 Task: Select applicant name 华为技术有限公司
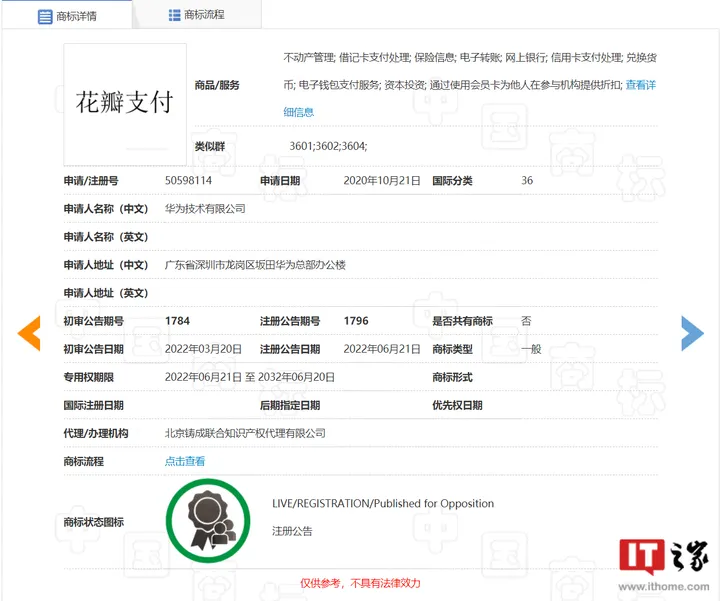(x=205, y=208)
